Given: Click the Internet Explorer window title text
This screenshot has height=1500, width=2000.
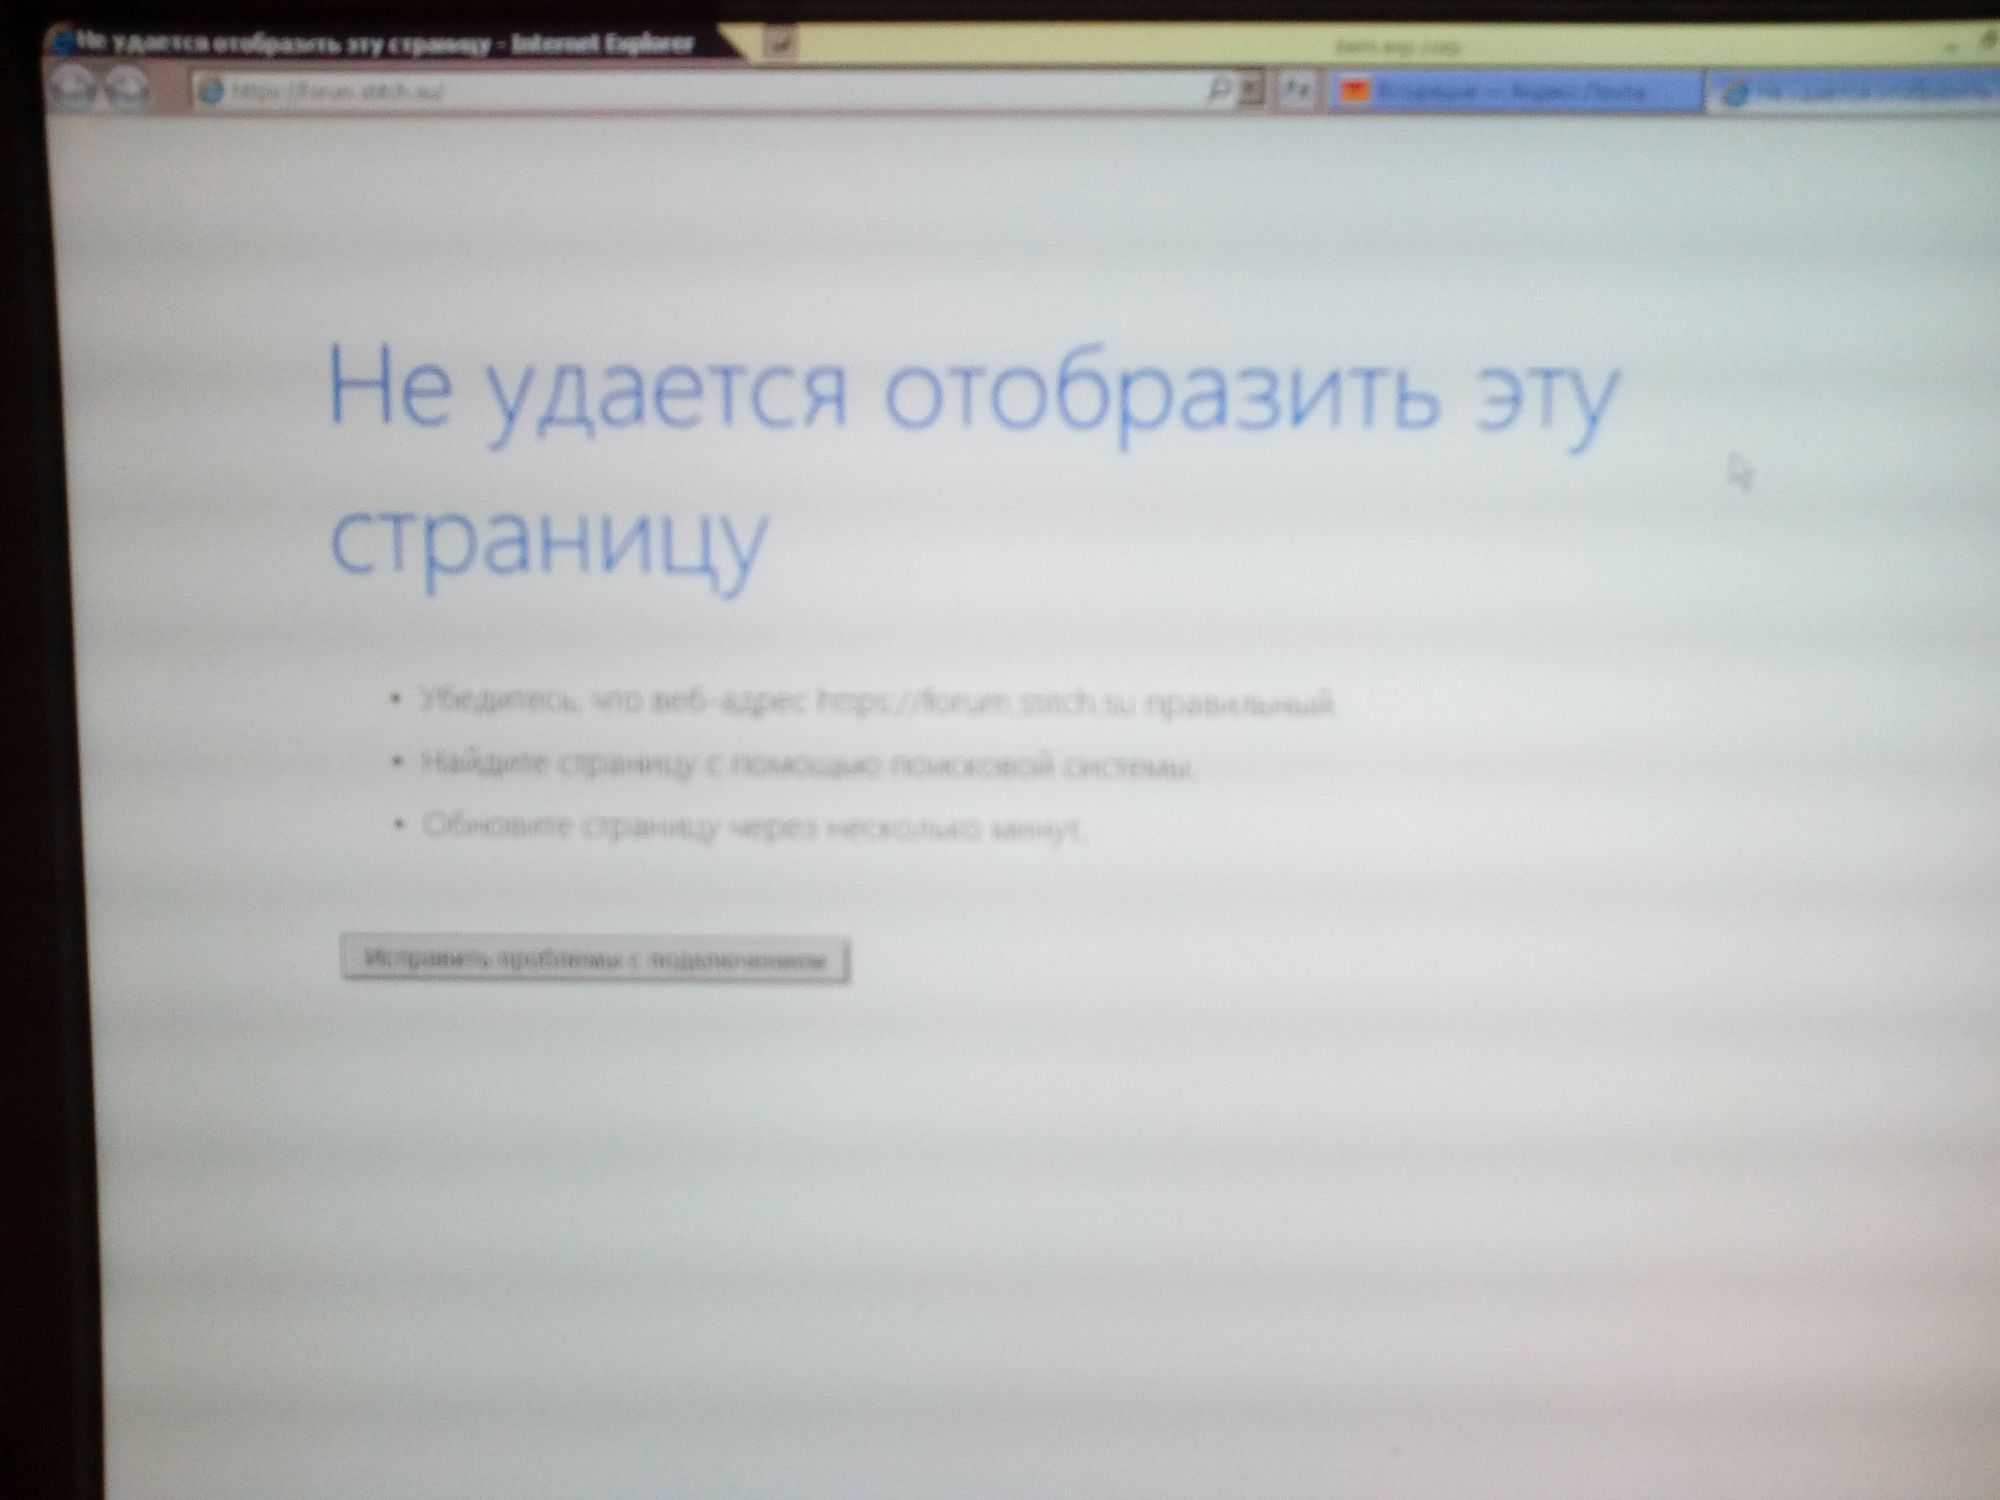Looking at the screenshot, I should [385, 43].
